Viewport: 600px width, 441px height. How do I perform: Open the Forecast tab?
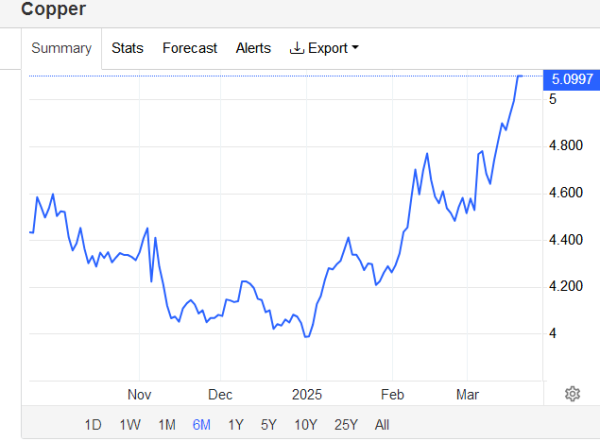189,48
